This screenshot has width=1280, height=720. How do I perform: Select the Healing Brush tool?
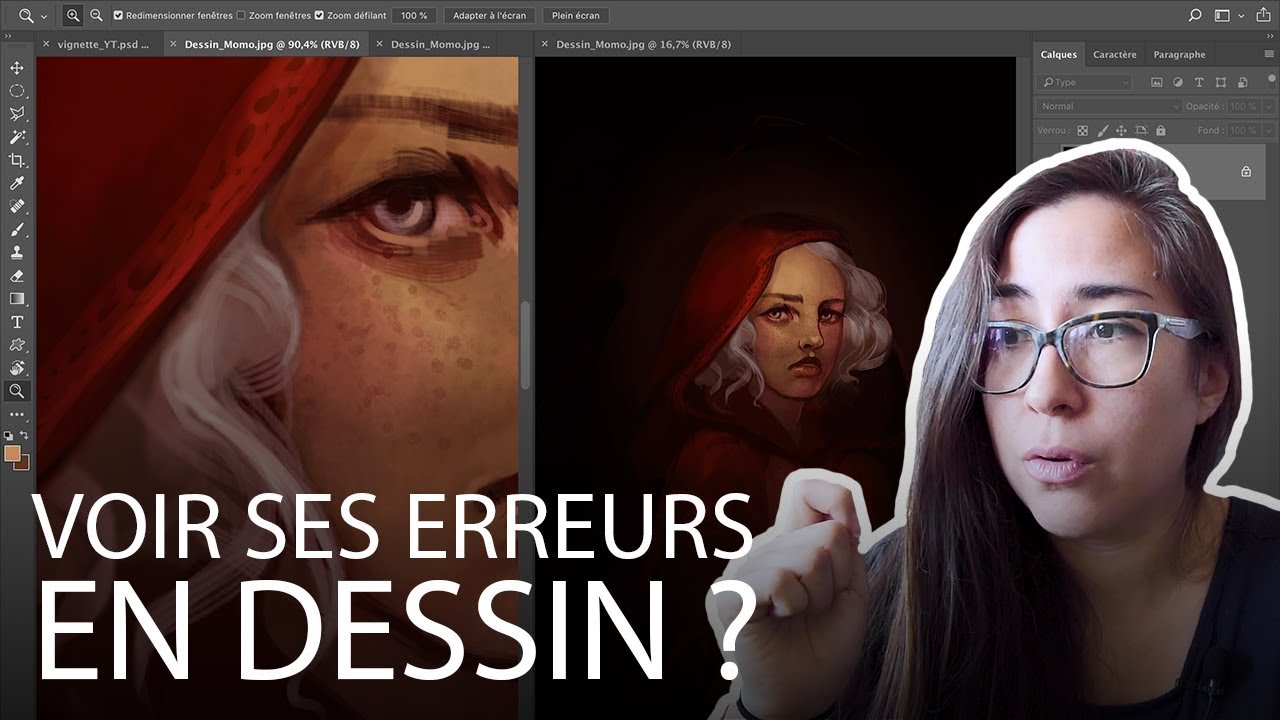coord(17,206)
